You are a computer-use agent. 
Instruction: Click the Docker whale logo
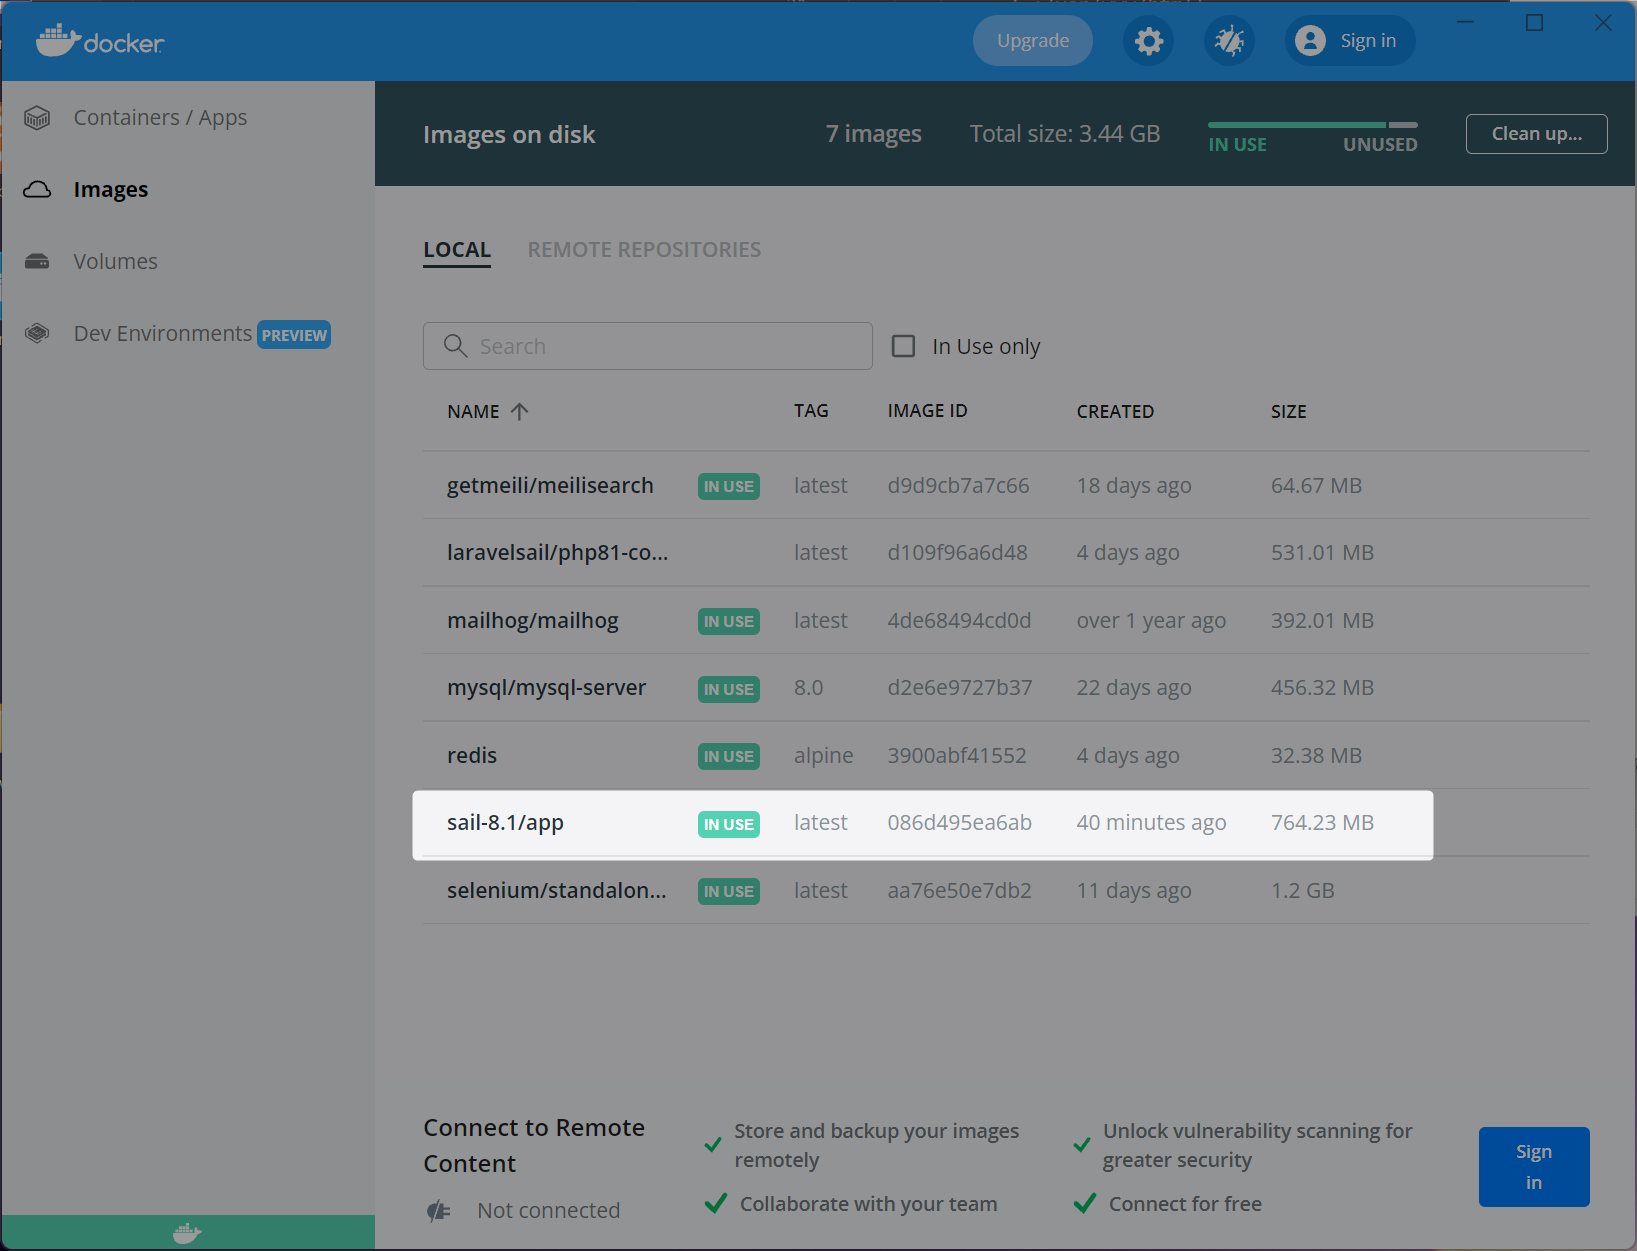tap(99, 41)
